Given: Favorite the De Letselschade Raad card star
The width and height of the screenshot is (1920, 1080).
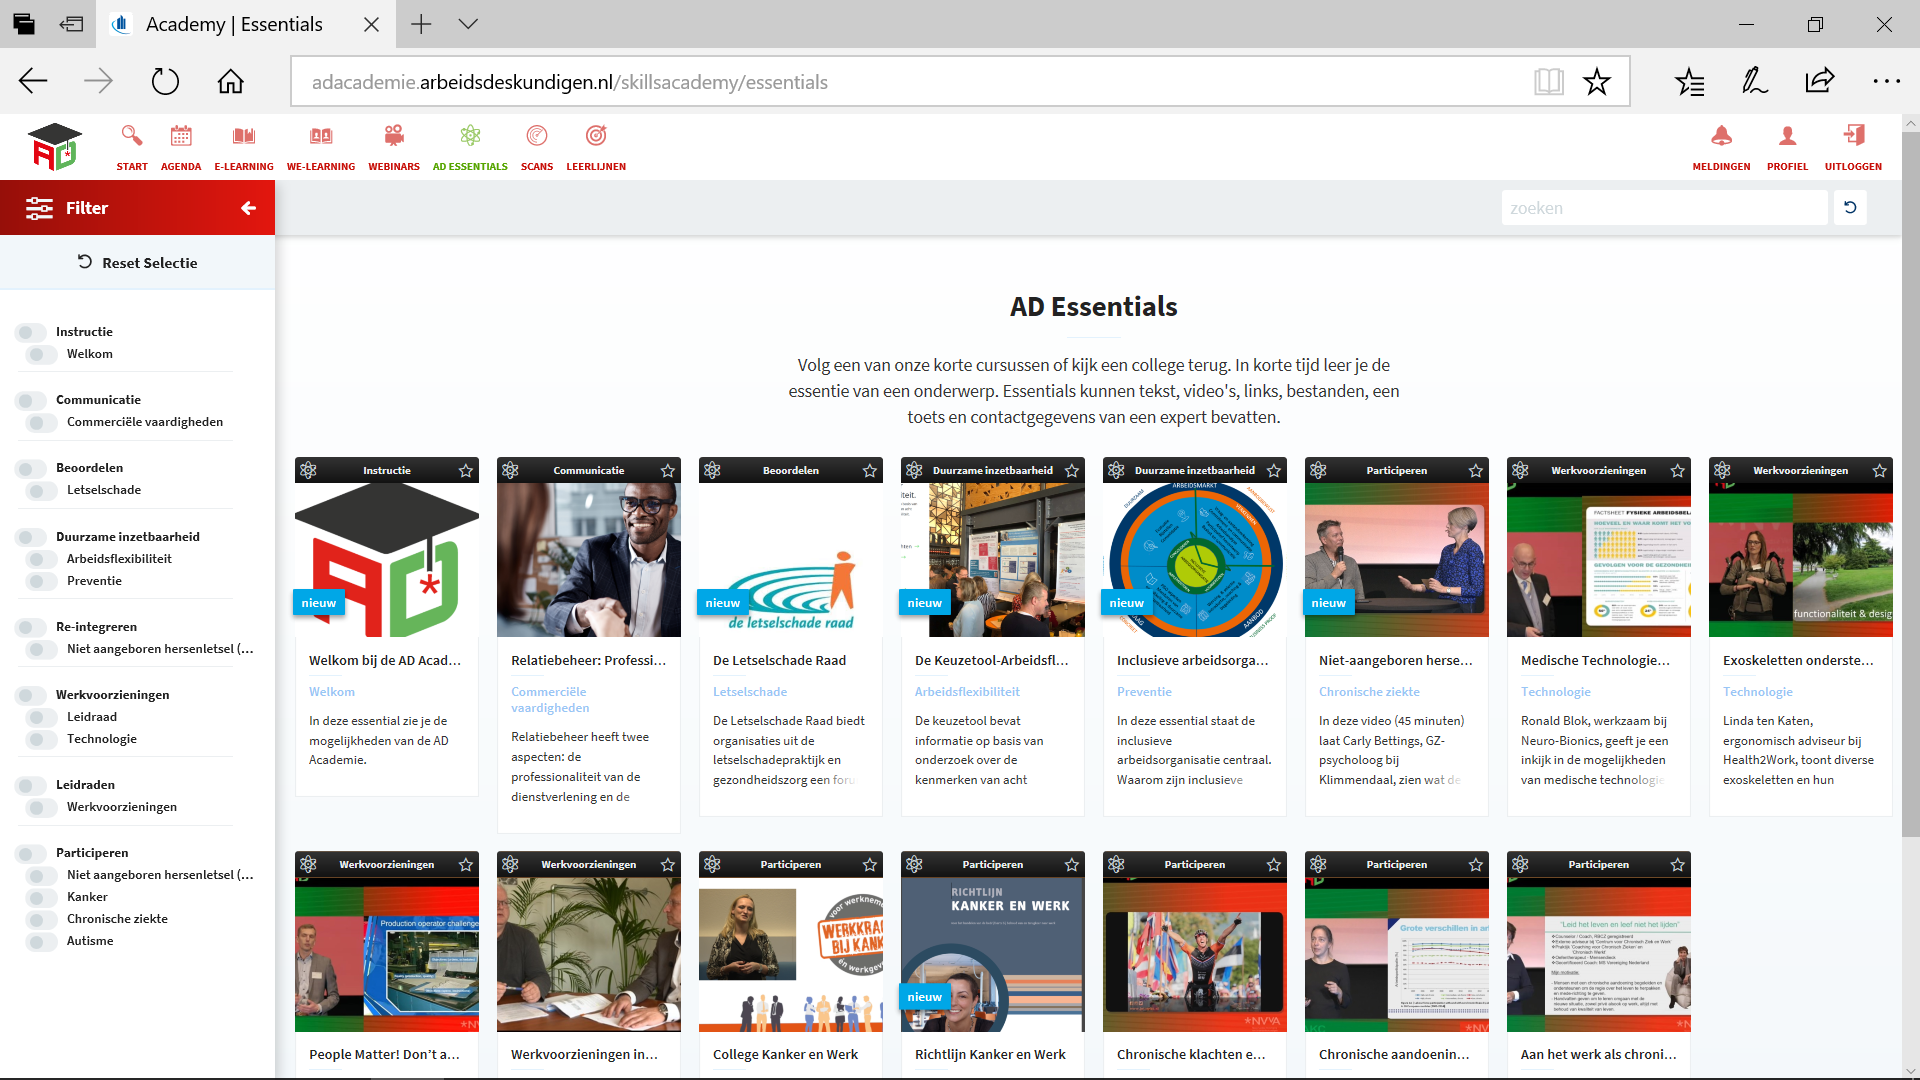Looking at the screenshot, I should [x=870, y=470].
